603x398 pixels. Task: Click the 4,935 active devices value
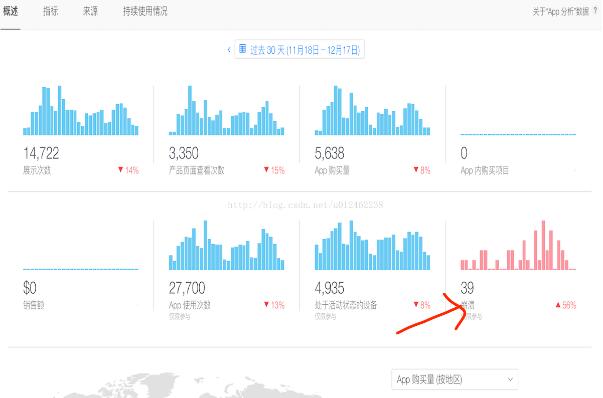[x=330, y=288]
